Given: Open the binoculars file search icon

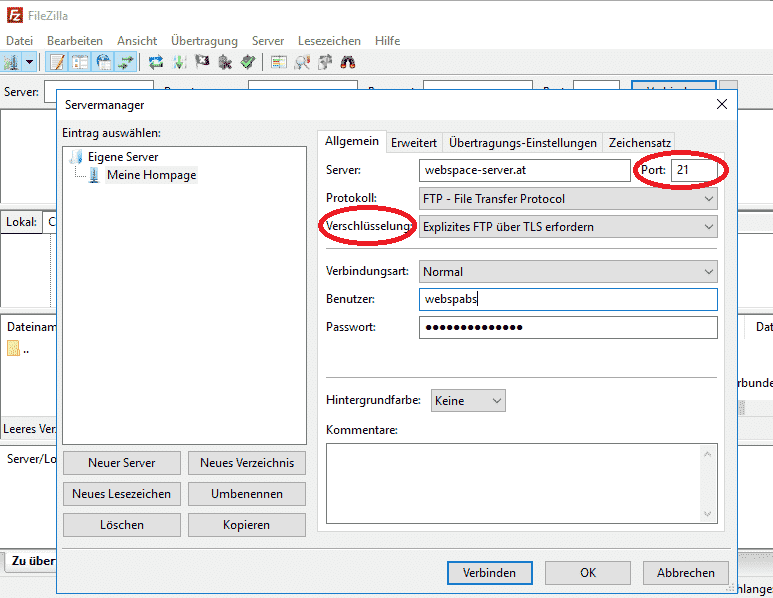Looking at the screenshot, I should (x=348, y=62).
